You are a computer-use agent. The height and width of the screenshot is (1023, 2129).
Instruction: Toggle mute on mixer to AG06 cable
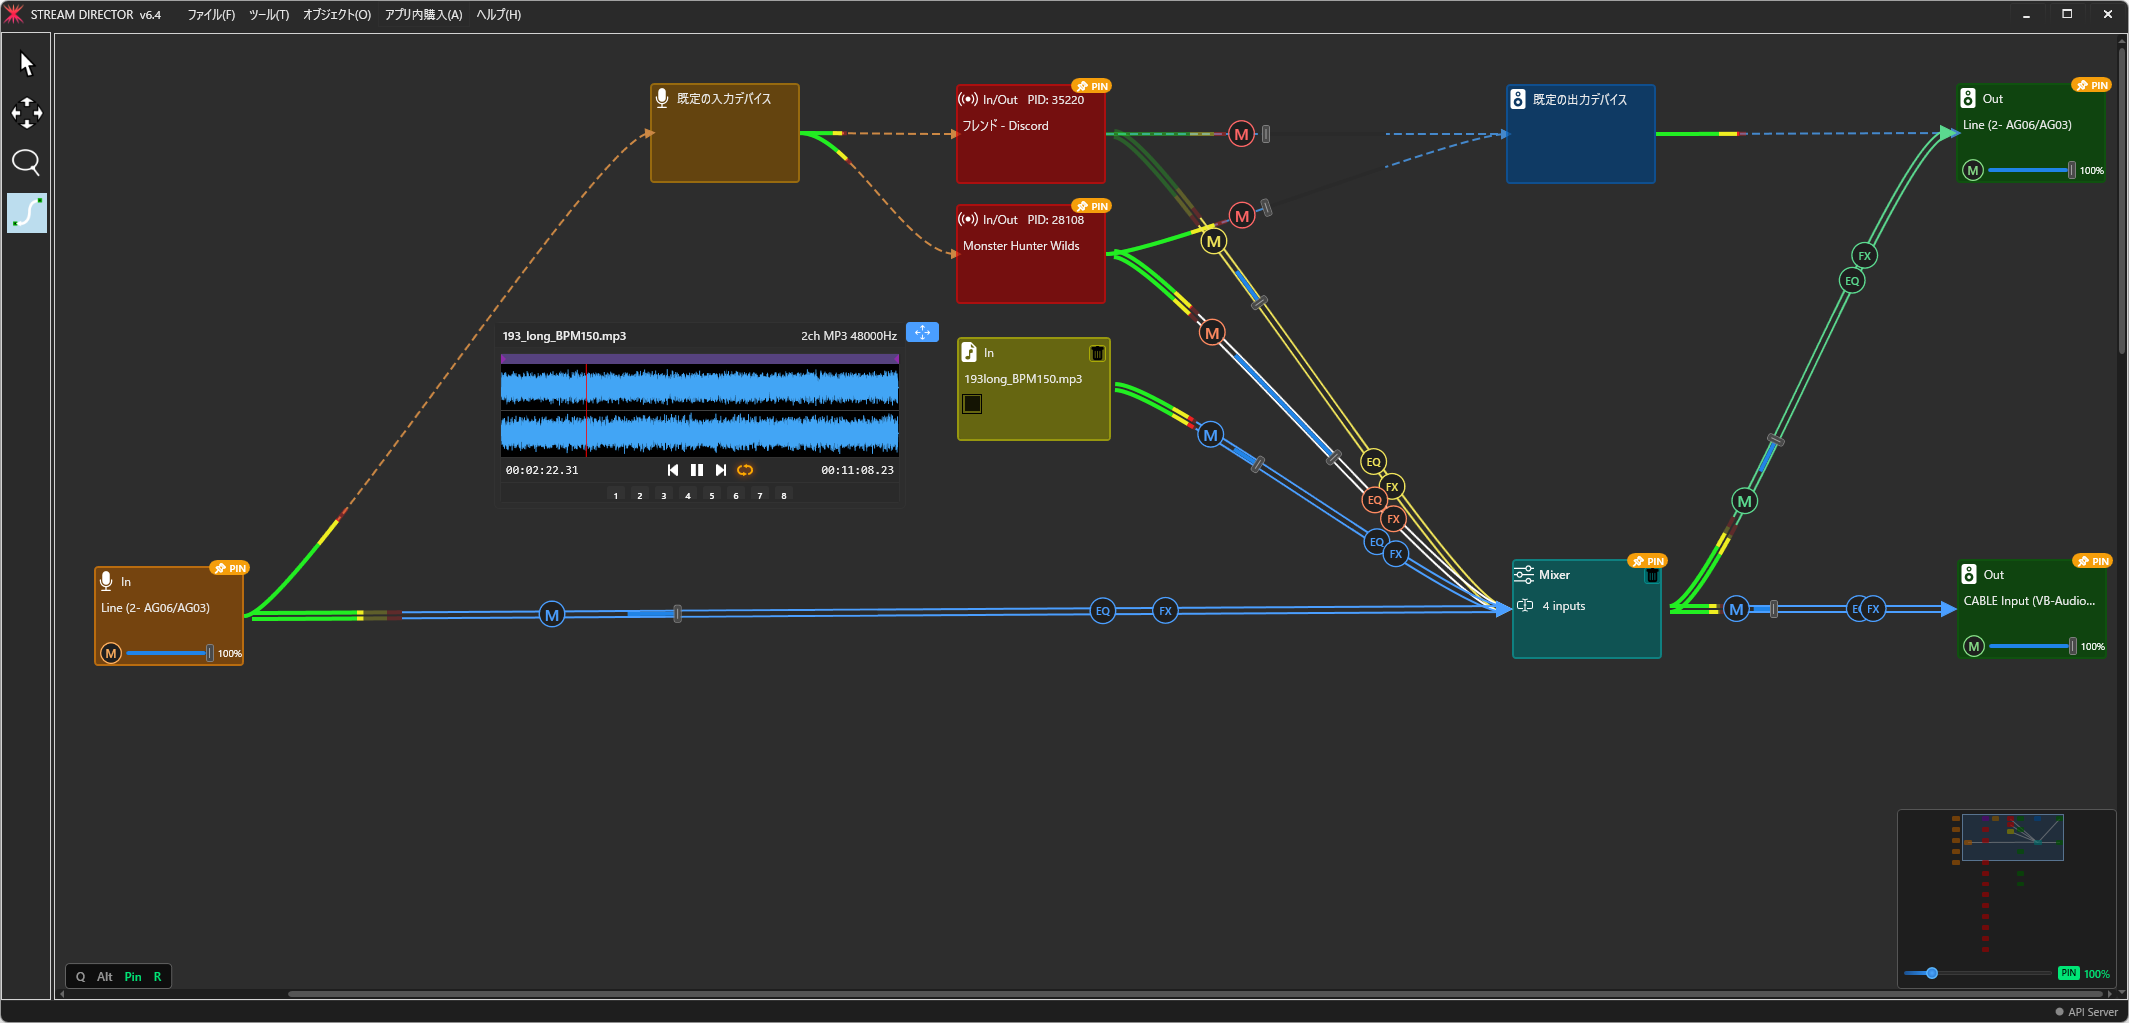pos(1744,501)
